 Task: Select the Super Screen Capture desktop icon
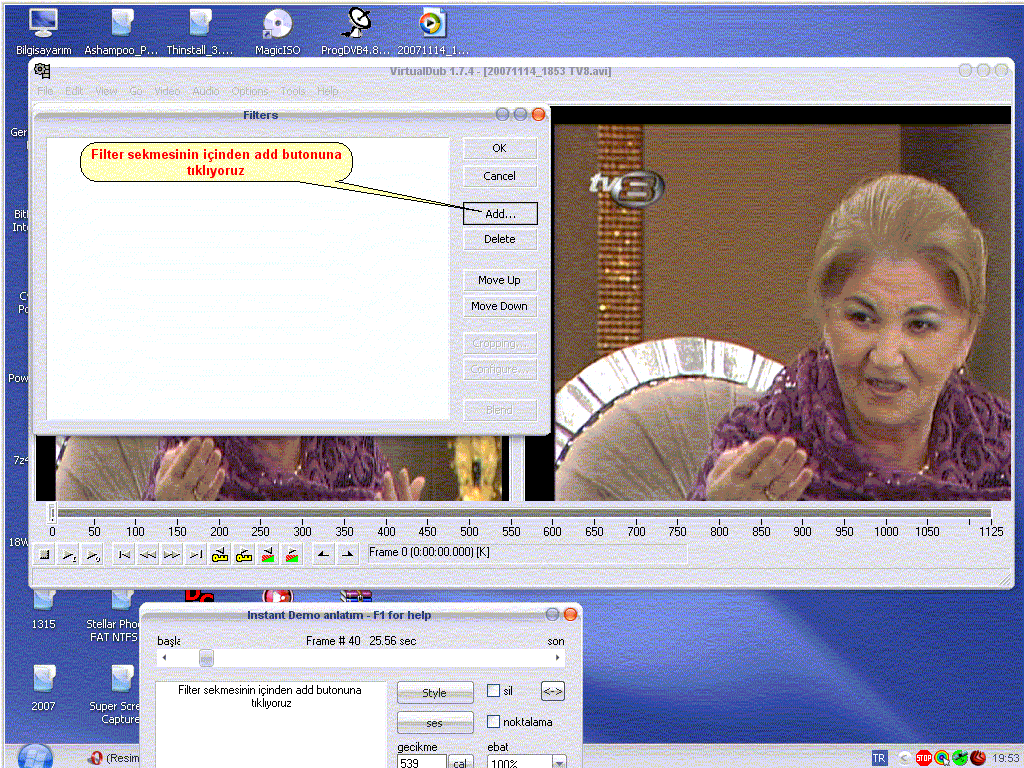pyautogui.click(x=114, y=695)
